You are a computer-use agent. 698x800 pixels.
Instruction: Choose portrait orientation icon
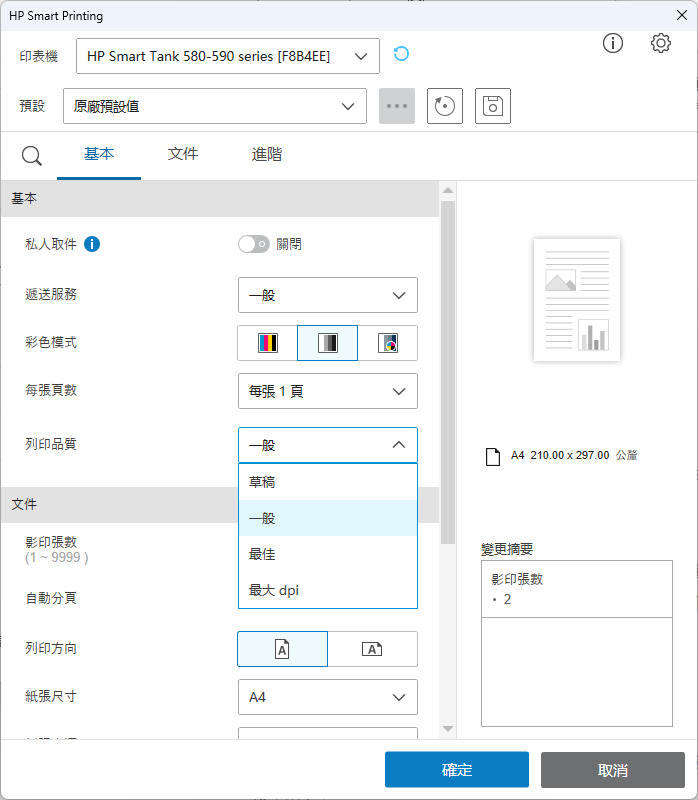pos(283,649)
